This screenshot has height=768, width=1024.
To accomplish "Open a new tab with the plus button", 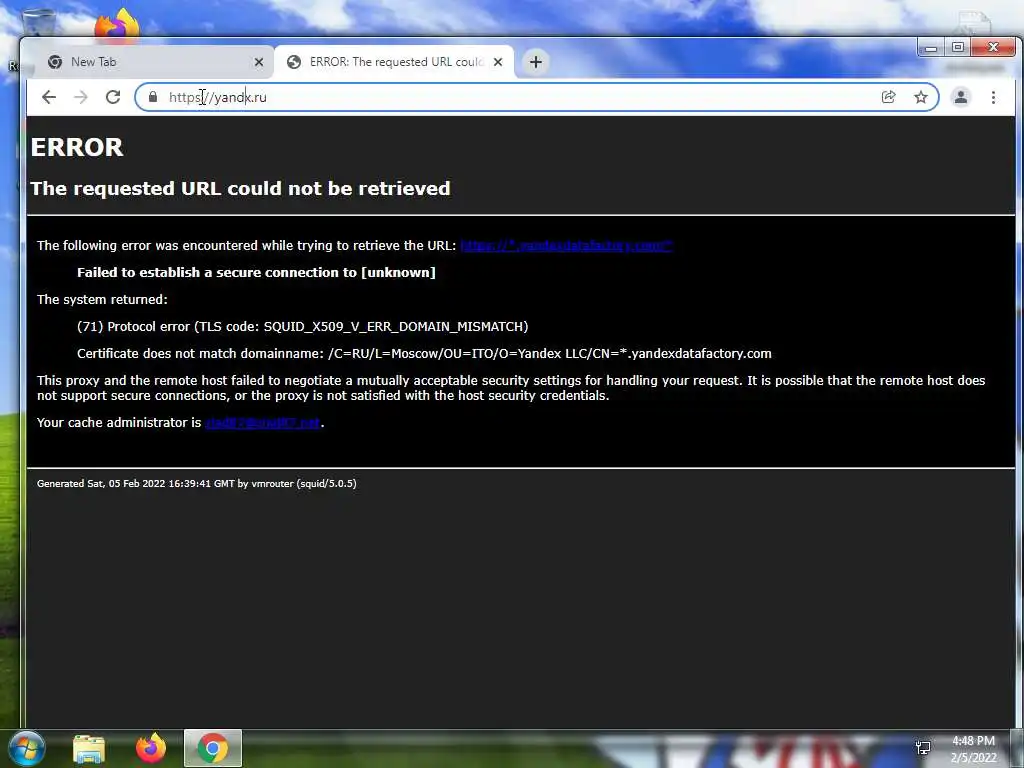I will point(536,62).
